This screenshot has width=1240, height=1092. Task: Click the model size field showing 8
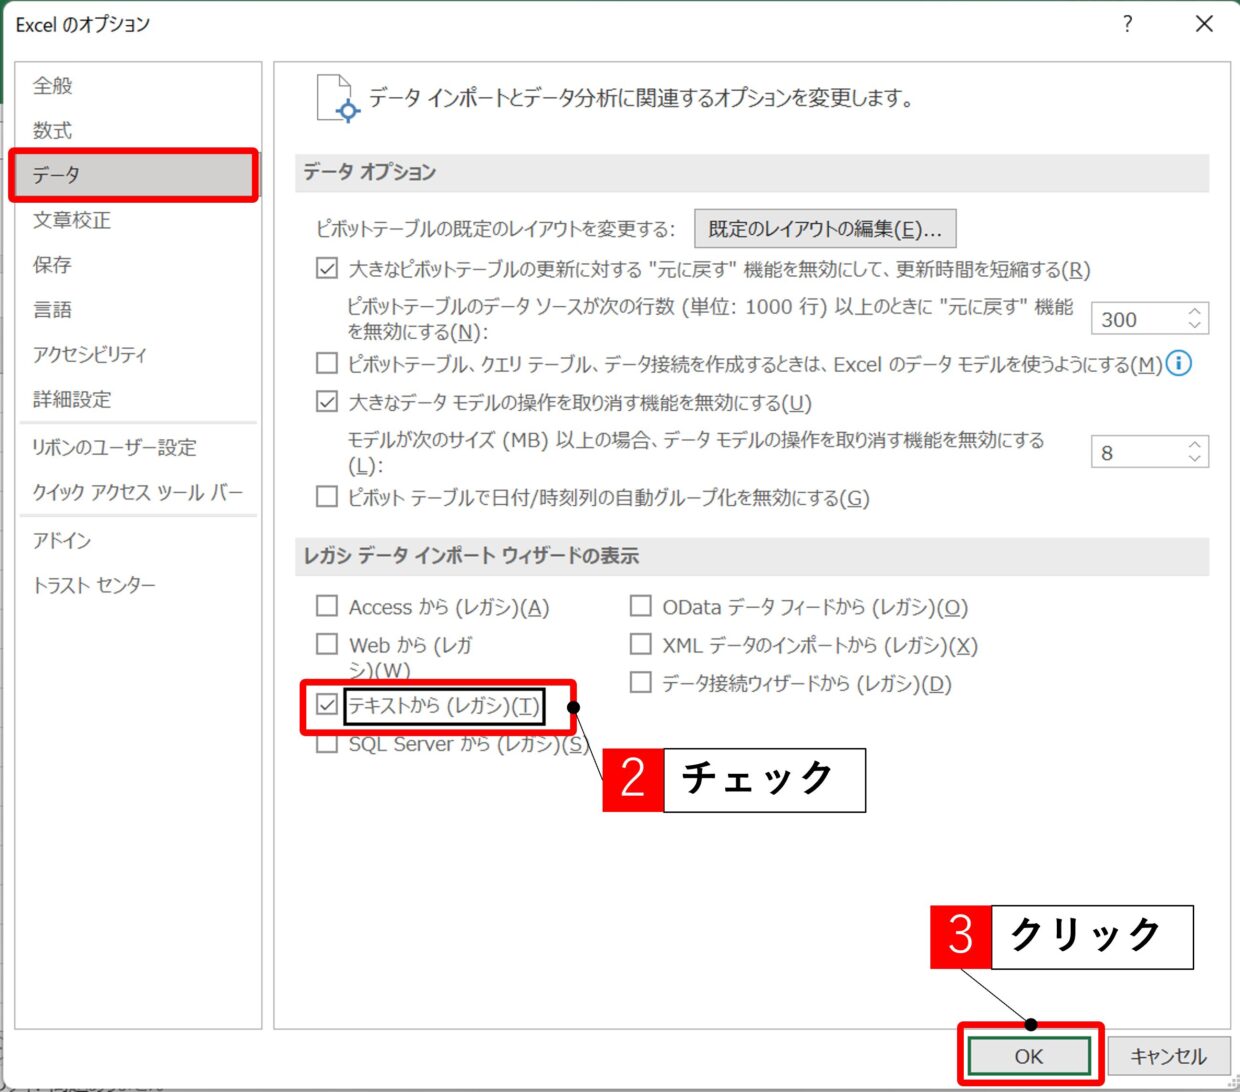(1138, 452)
